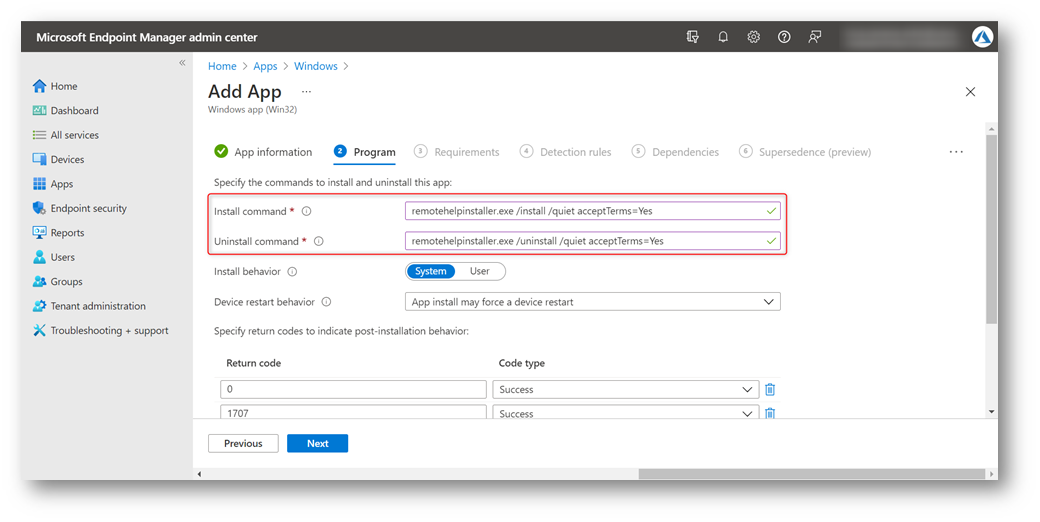
Task: Open the notifications bell
Action: click(723, 37)
